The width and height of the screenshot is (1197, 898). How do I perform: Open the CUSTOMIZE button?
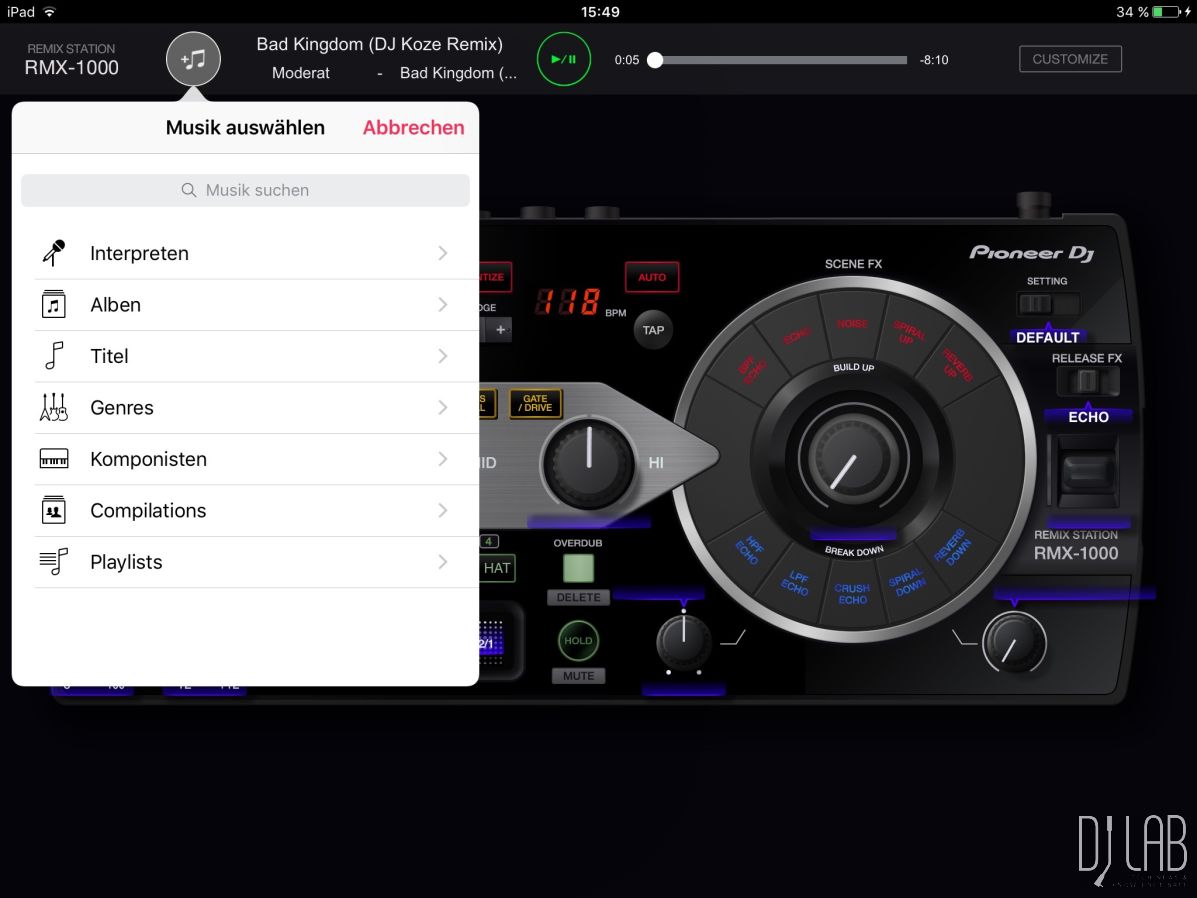pos(1070,59)
